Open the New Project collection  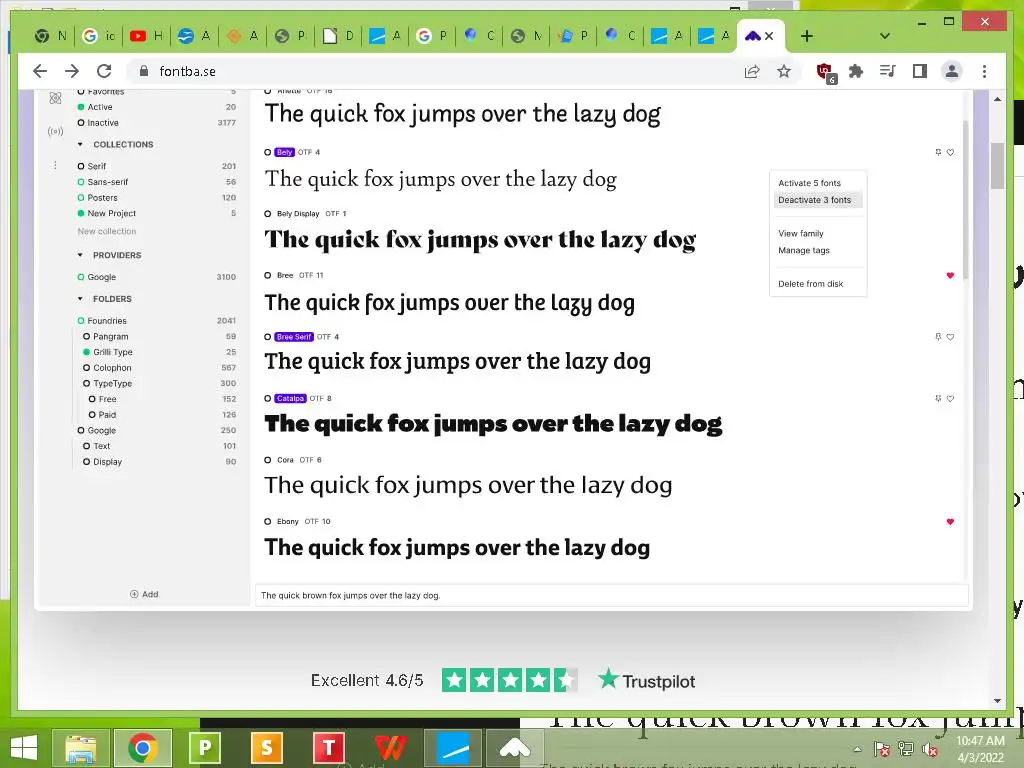click(x=112, y=214)
